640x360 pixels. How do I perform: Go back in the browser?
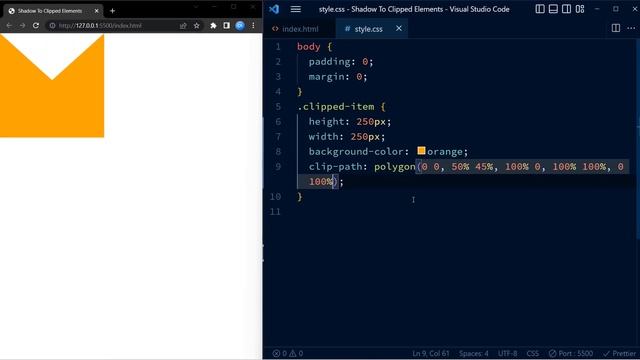tap(9, 25)
